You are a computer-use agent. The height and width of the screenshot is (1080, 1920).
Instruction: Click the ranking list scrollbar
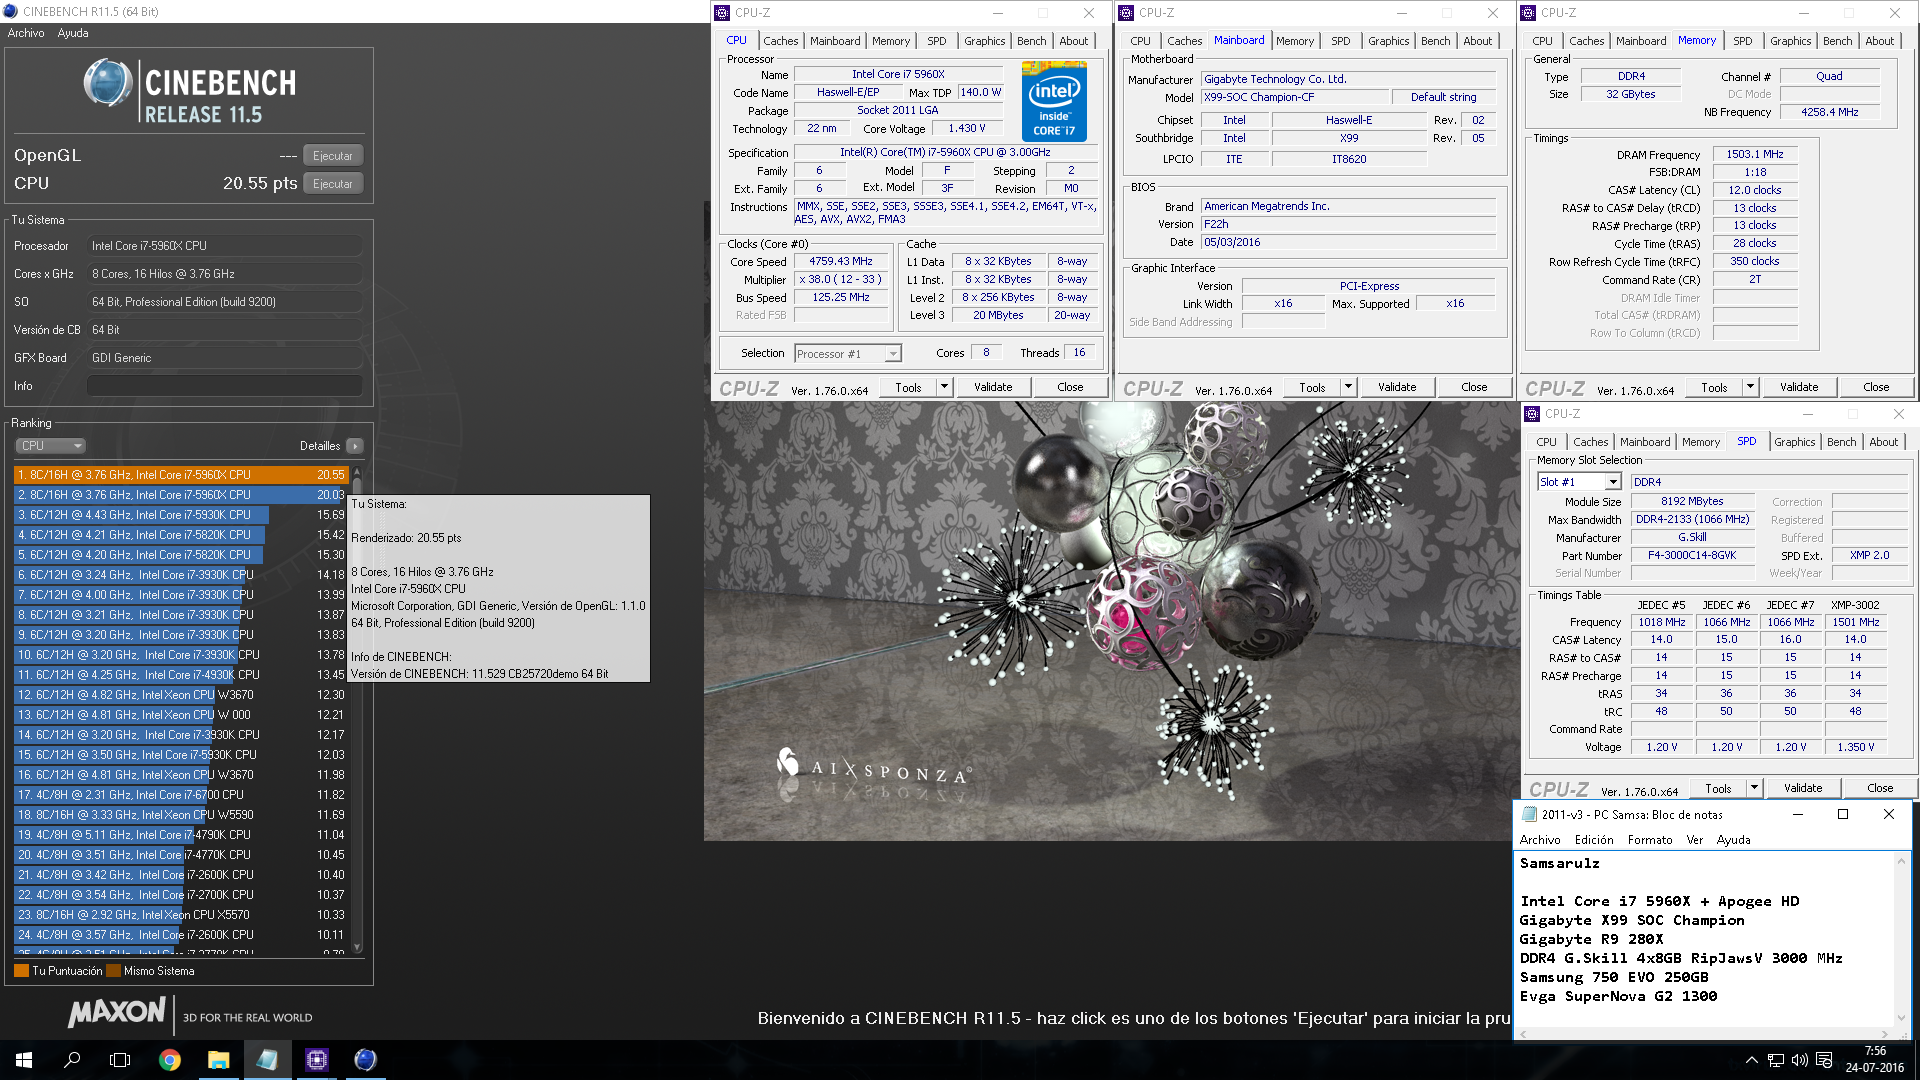(357, 710)
